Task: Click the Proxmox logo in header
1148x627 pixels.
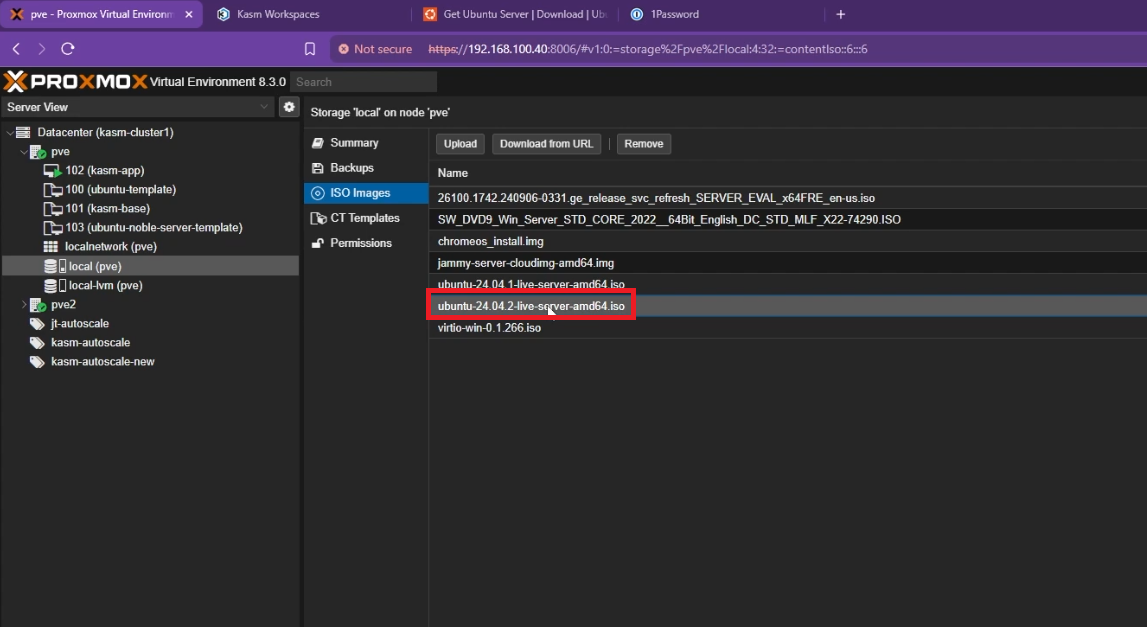Action: 75,82
